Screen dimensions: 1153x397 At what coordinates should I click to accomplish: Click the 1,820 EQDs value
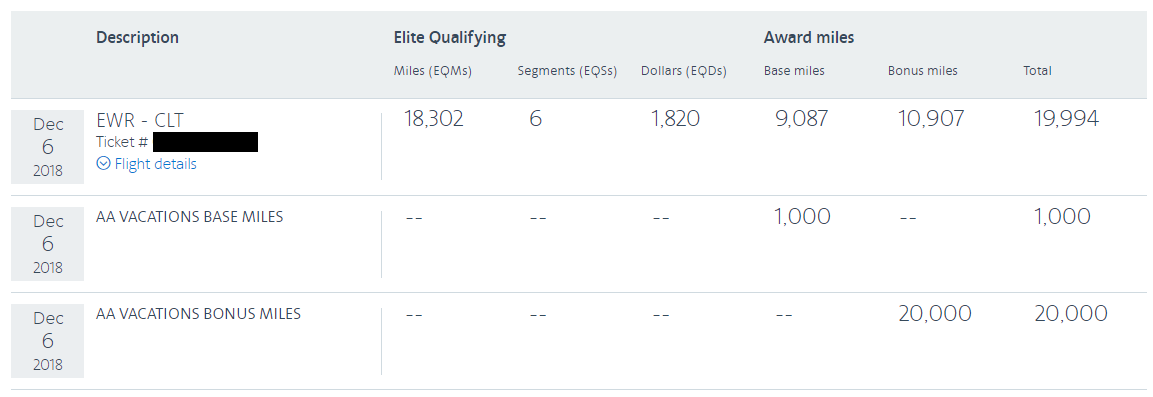tap(675, 119)
